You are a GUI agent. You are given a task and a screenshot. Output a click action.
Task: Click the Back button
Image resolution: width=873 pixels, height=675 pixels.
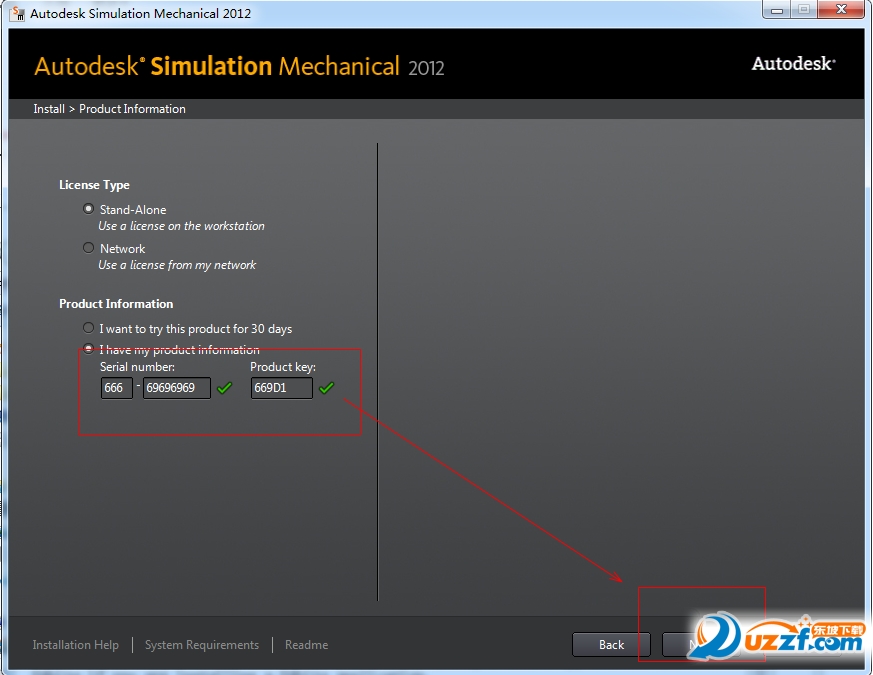point(611,645)
